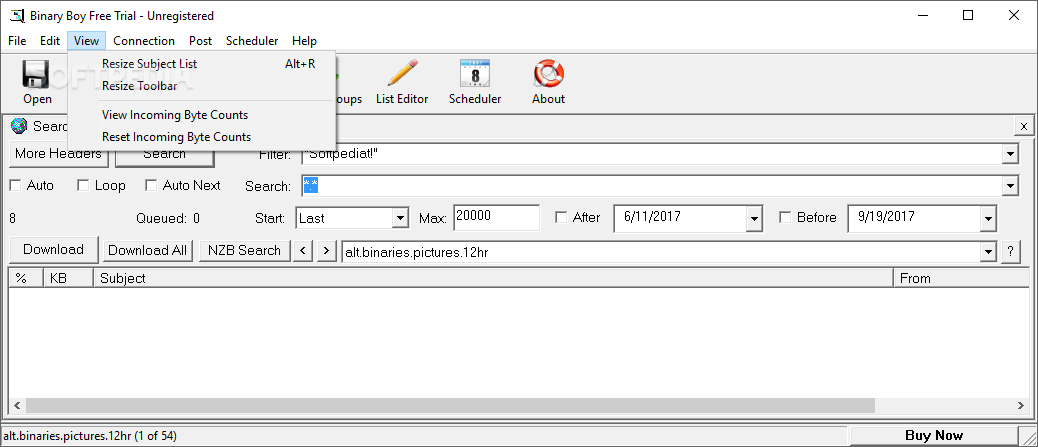Click the newsgroup field alt.binaries.pictures.12hr
Image resolution: width=1038 pixels, height=447 pixels.
click(x=661, y=252)
